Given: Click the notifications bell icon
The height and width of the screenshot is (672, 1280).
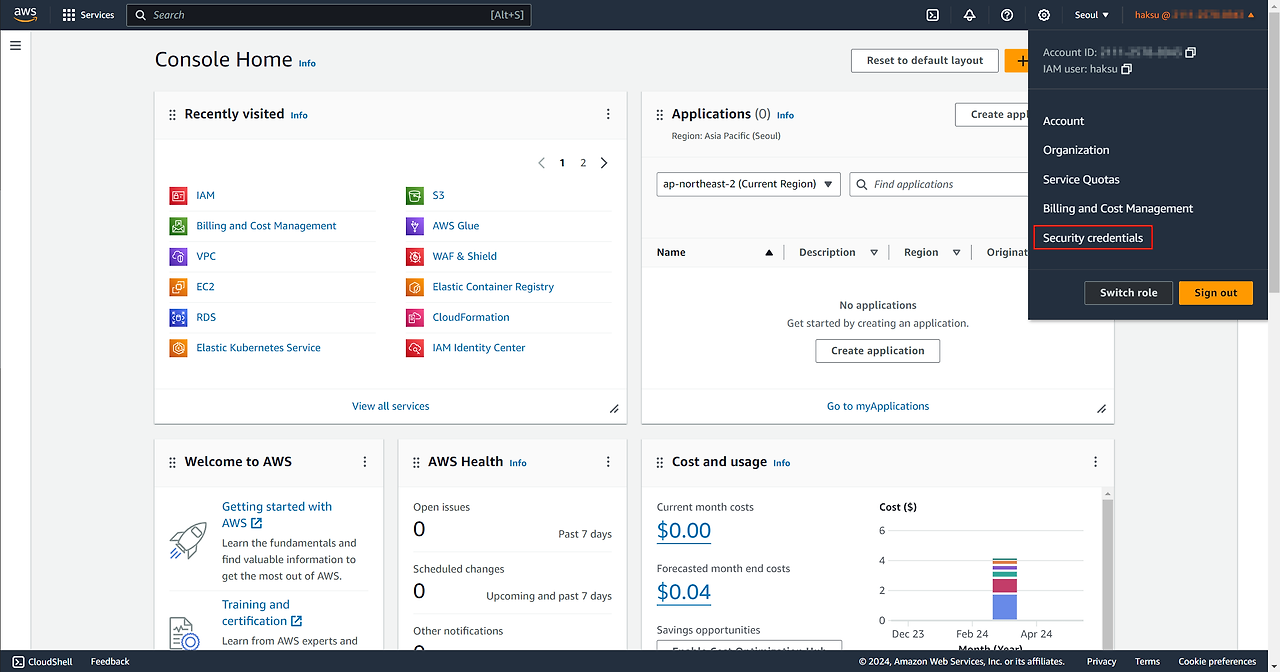Looking at the screenshot, I should tap(969, 15).
